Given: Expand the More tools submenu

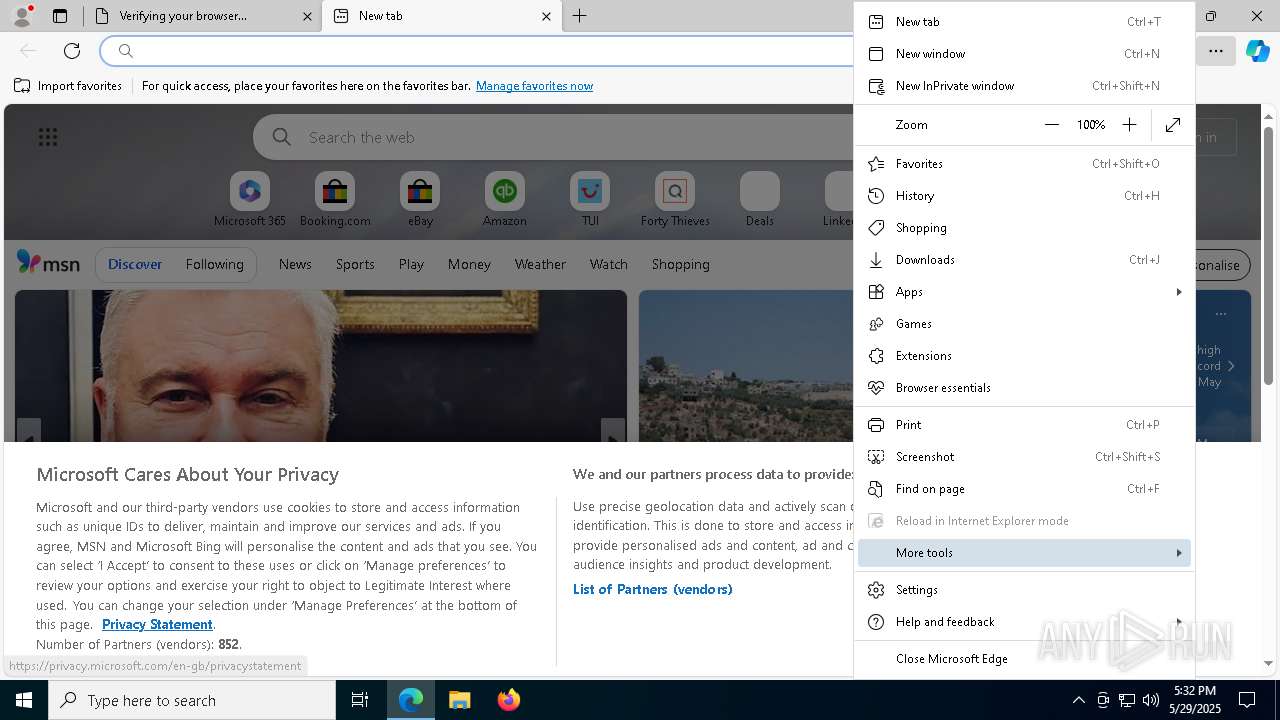Looking at the screenshot, I should coord(1024,553).
